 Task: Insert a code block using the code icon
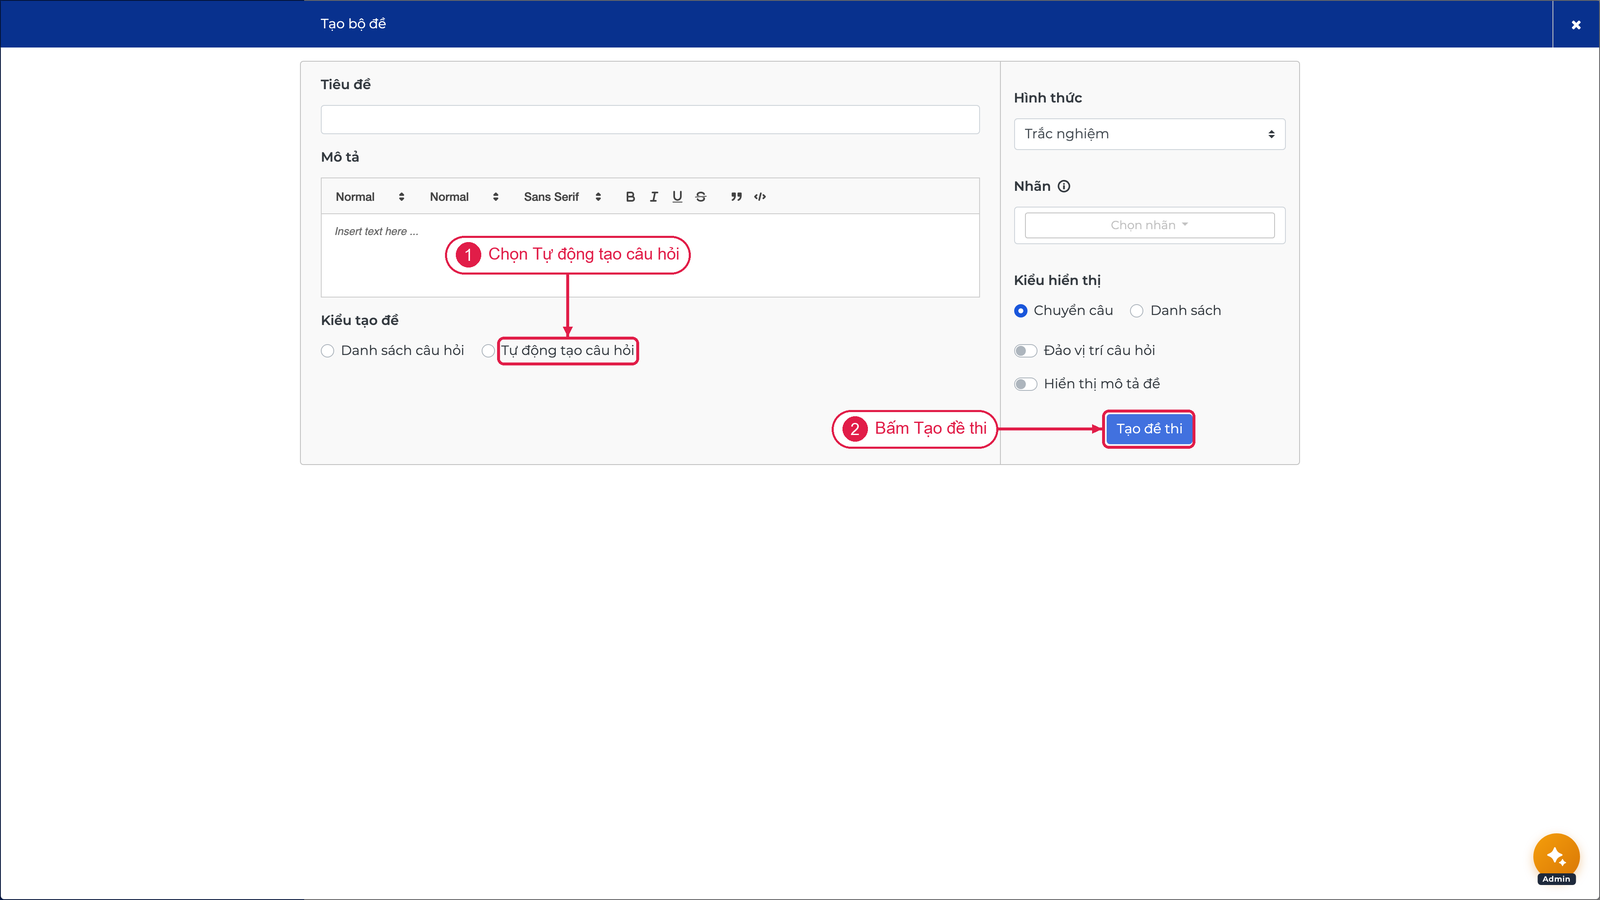tap(760, 197)
